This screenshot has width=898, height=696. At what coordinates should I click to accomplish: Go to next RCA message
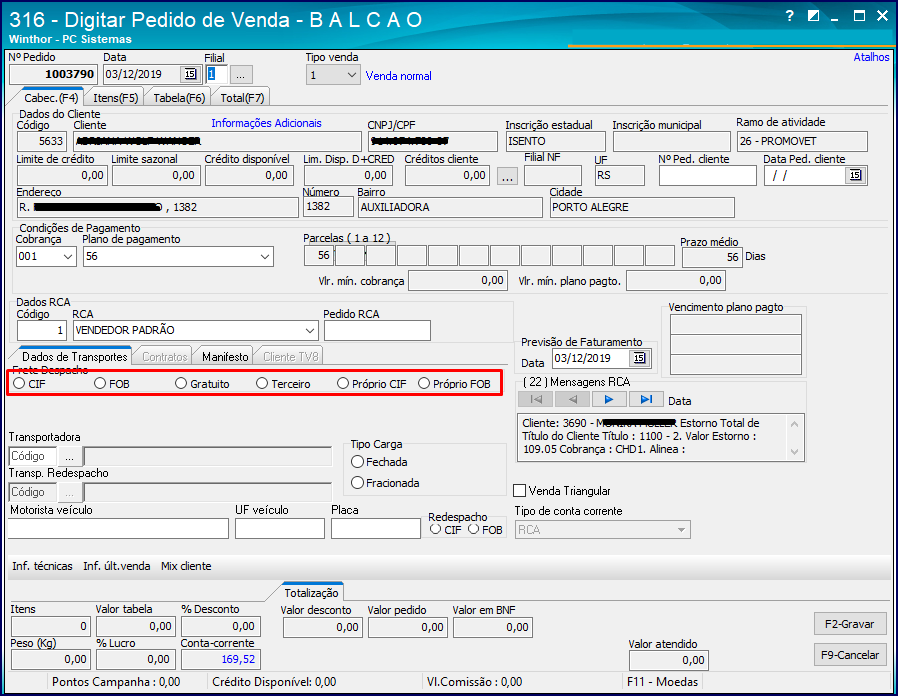click(608, 400)
